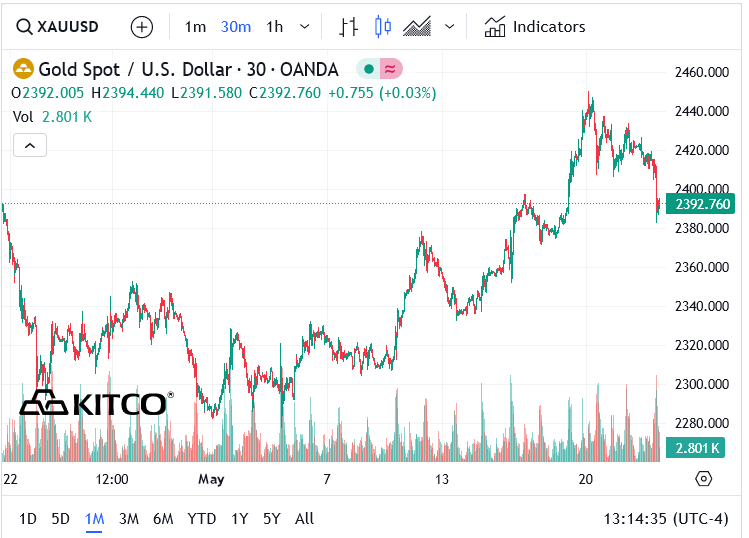
Task: Select the area chart style icon
Action: click(416, 27)
